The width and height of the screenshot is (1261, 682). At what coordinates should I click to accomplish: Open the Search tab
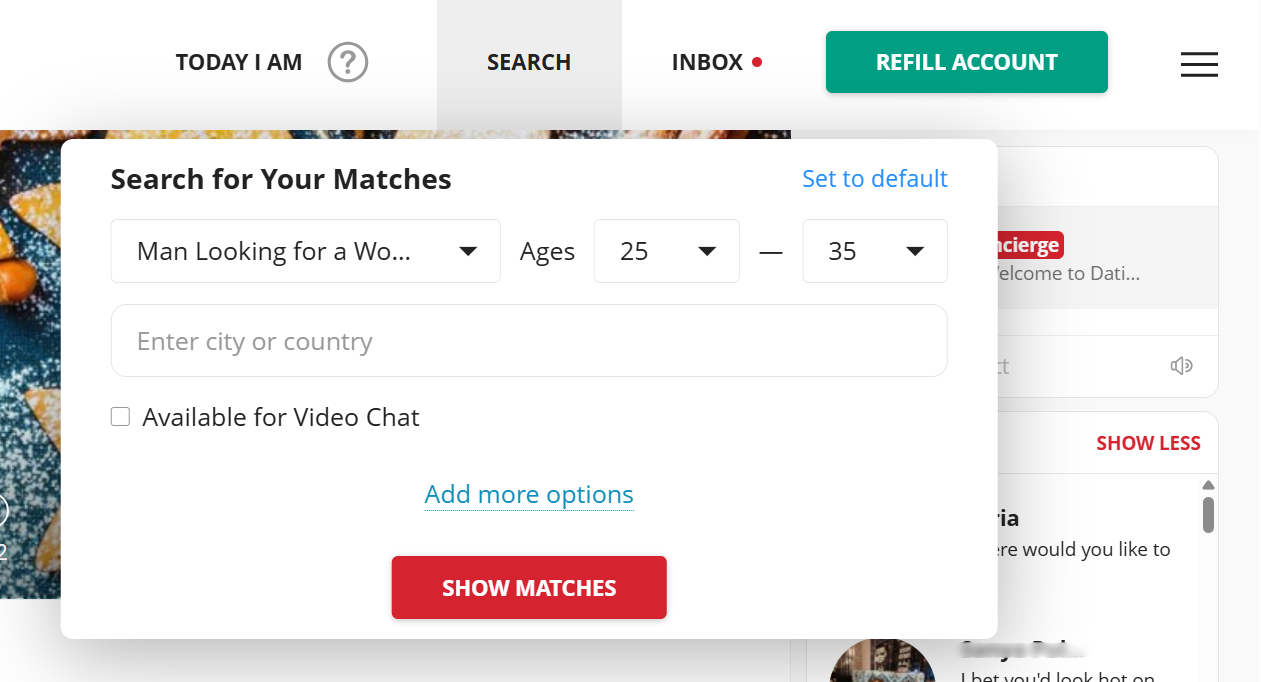pos(529,63)
